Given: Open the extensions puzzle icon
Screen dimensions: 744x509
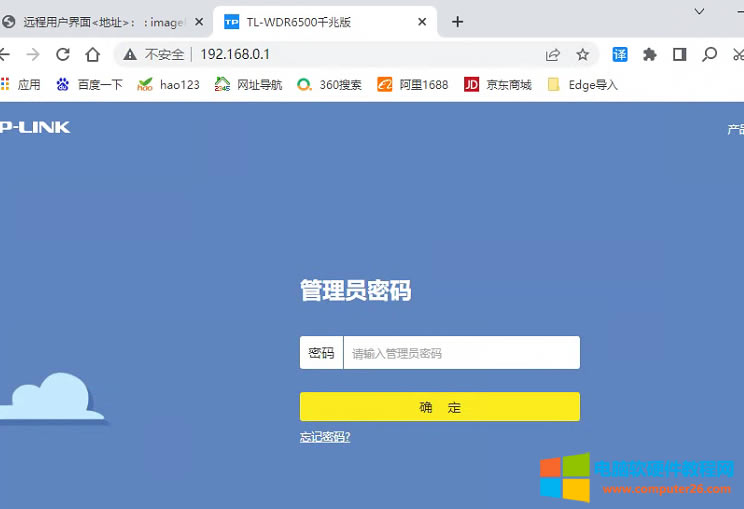Looking at the screenshot, I should (x=649, y=54).
